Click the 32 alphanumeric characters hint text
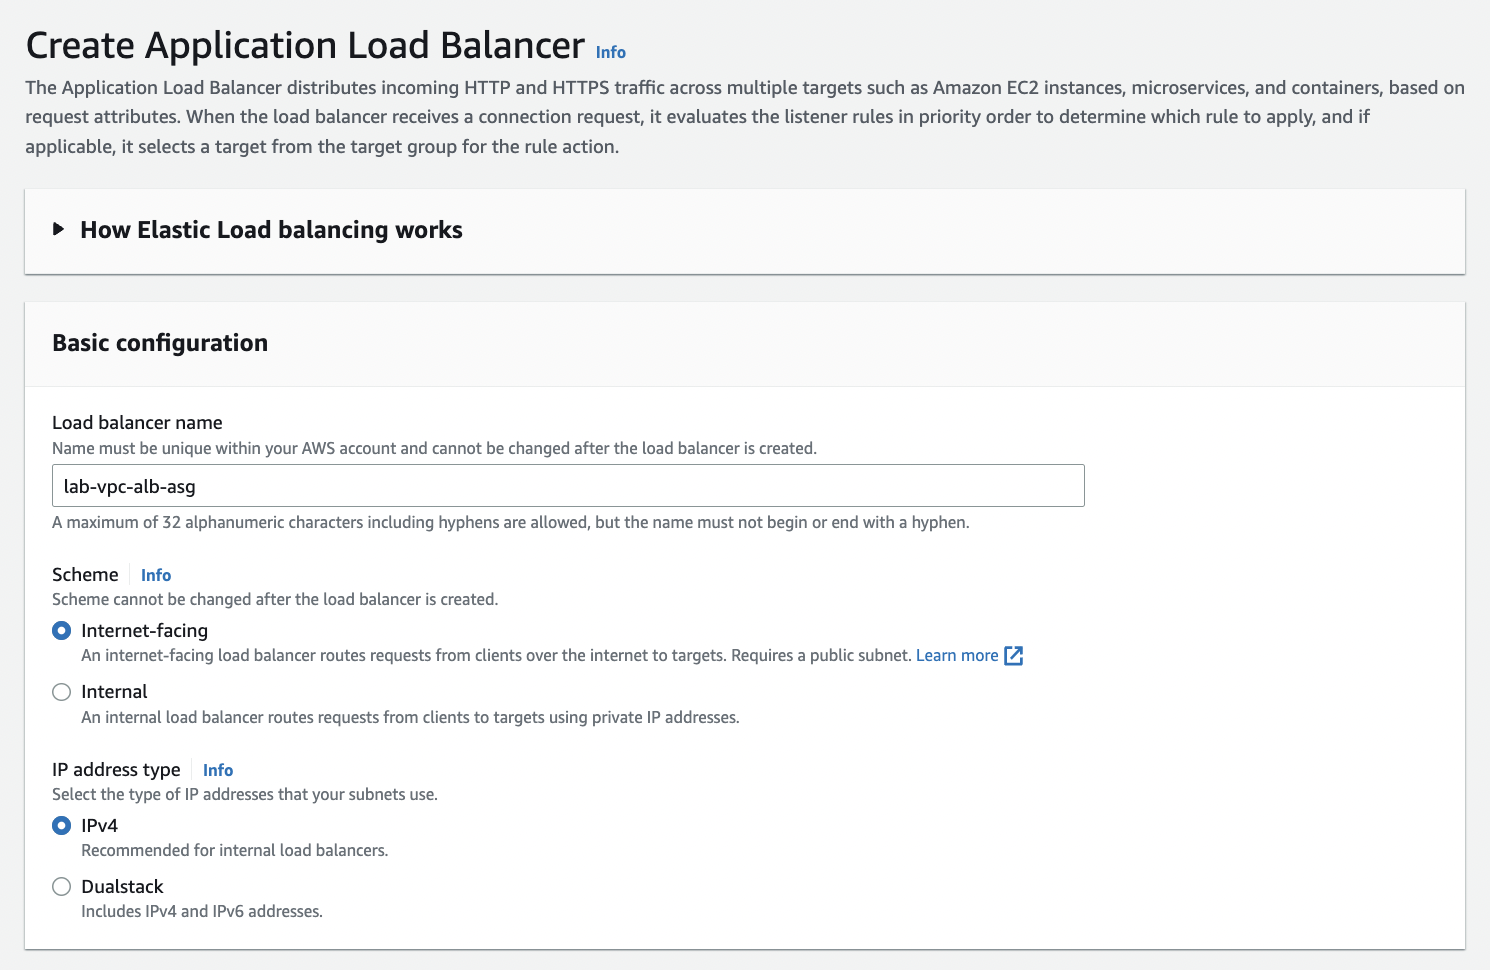The height and width of the screenshot is (970, 1490). [x=510, y=523]
